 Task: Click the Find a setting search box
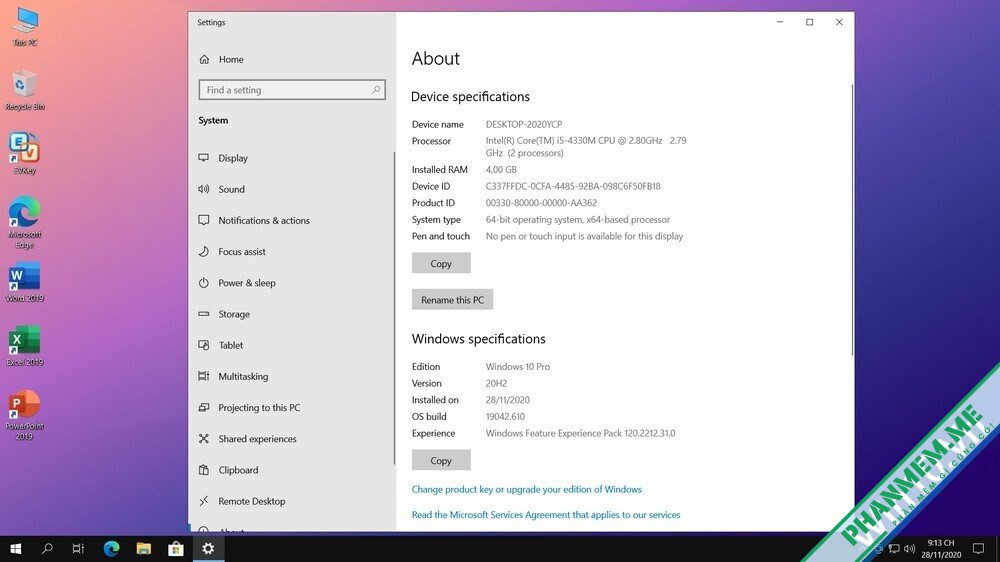tap(292, 90)
